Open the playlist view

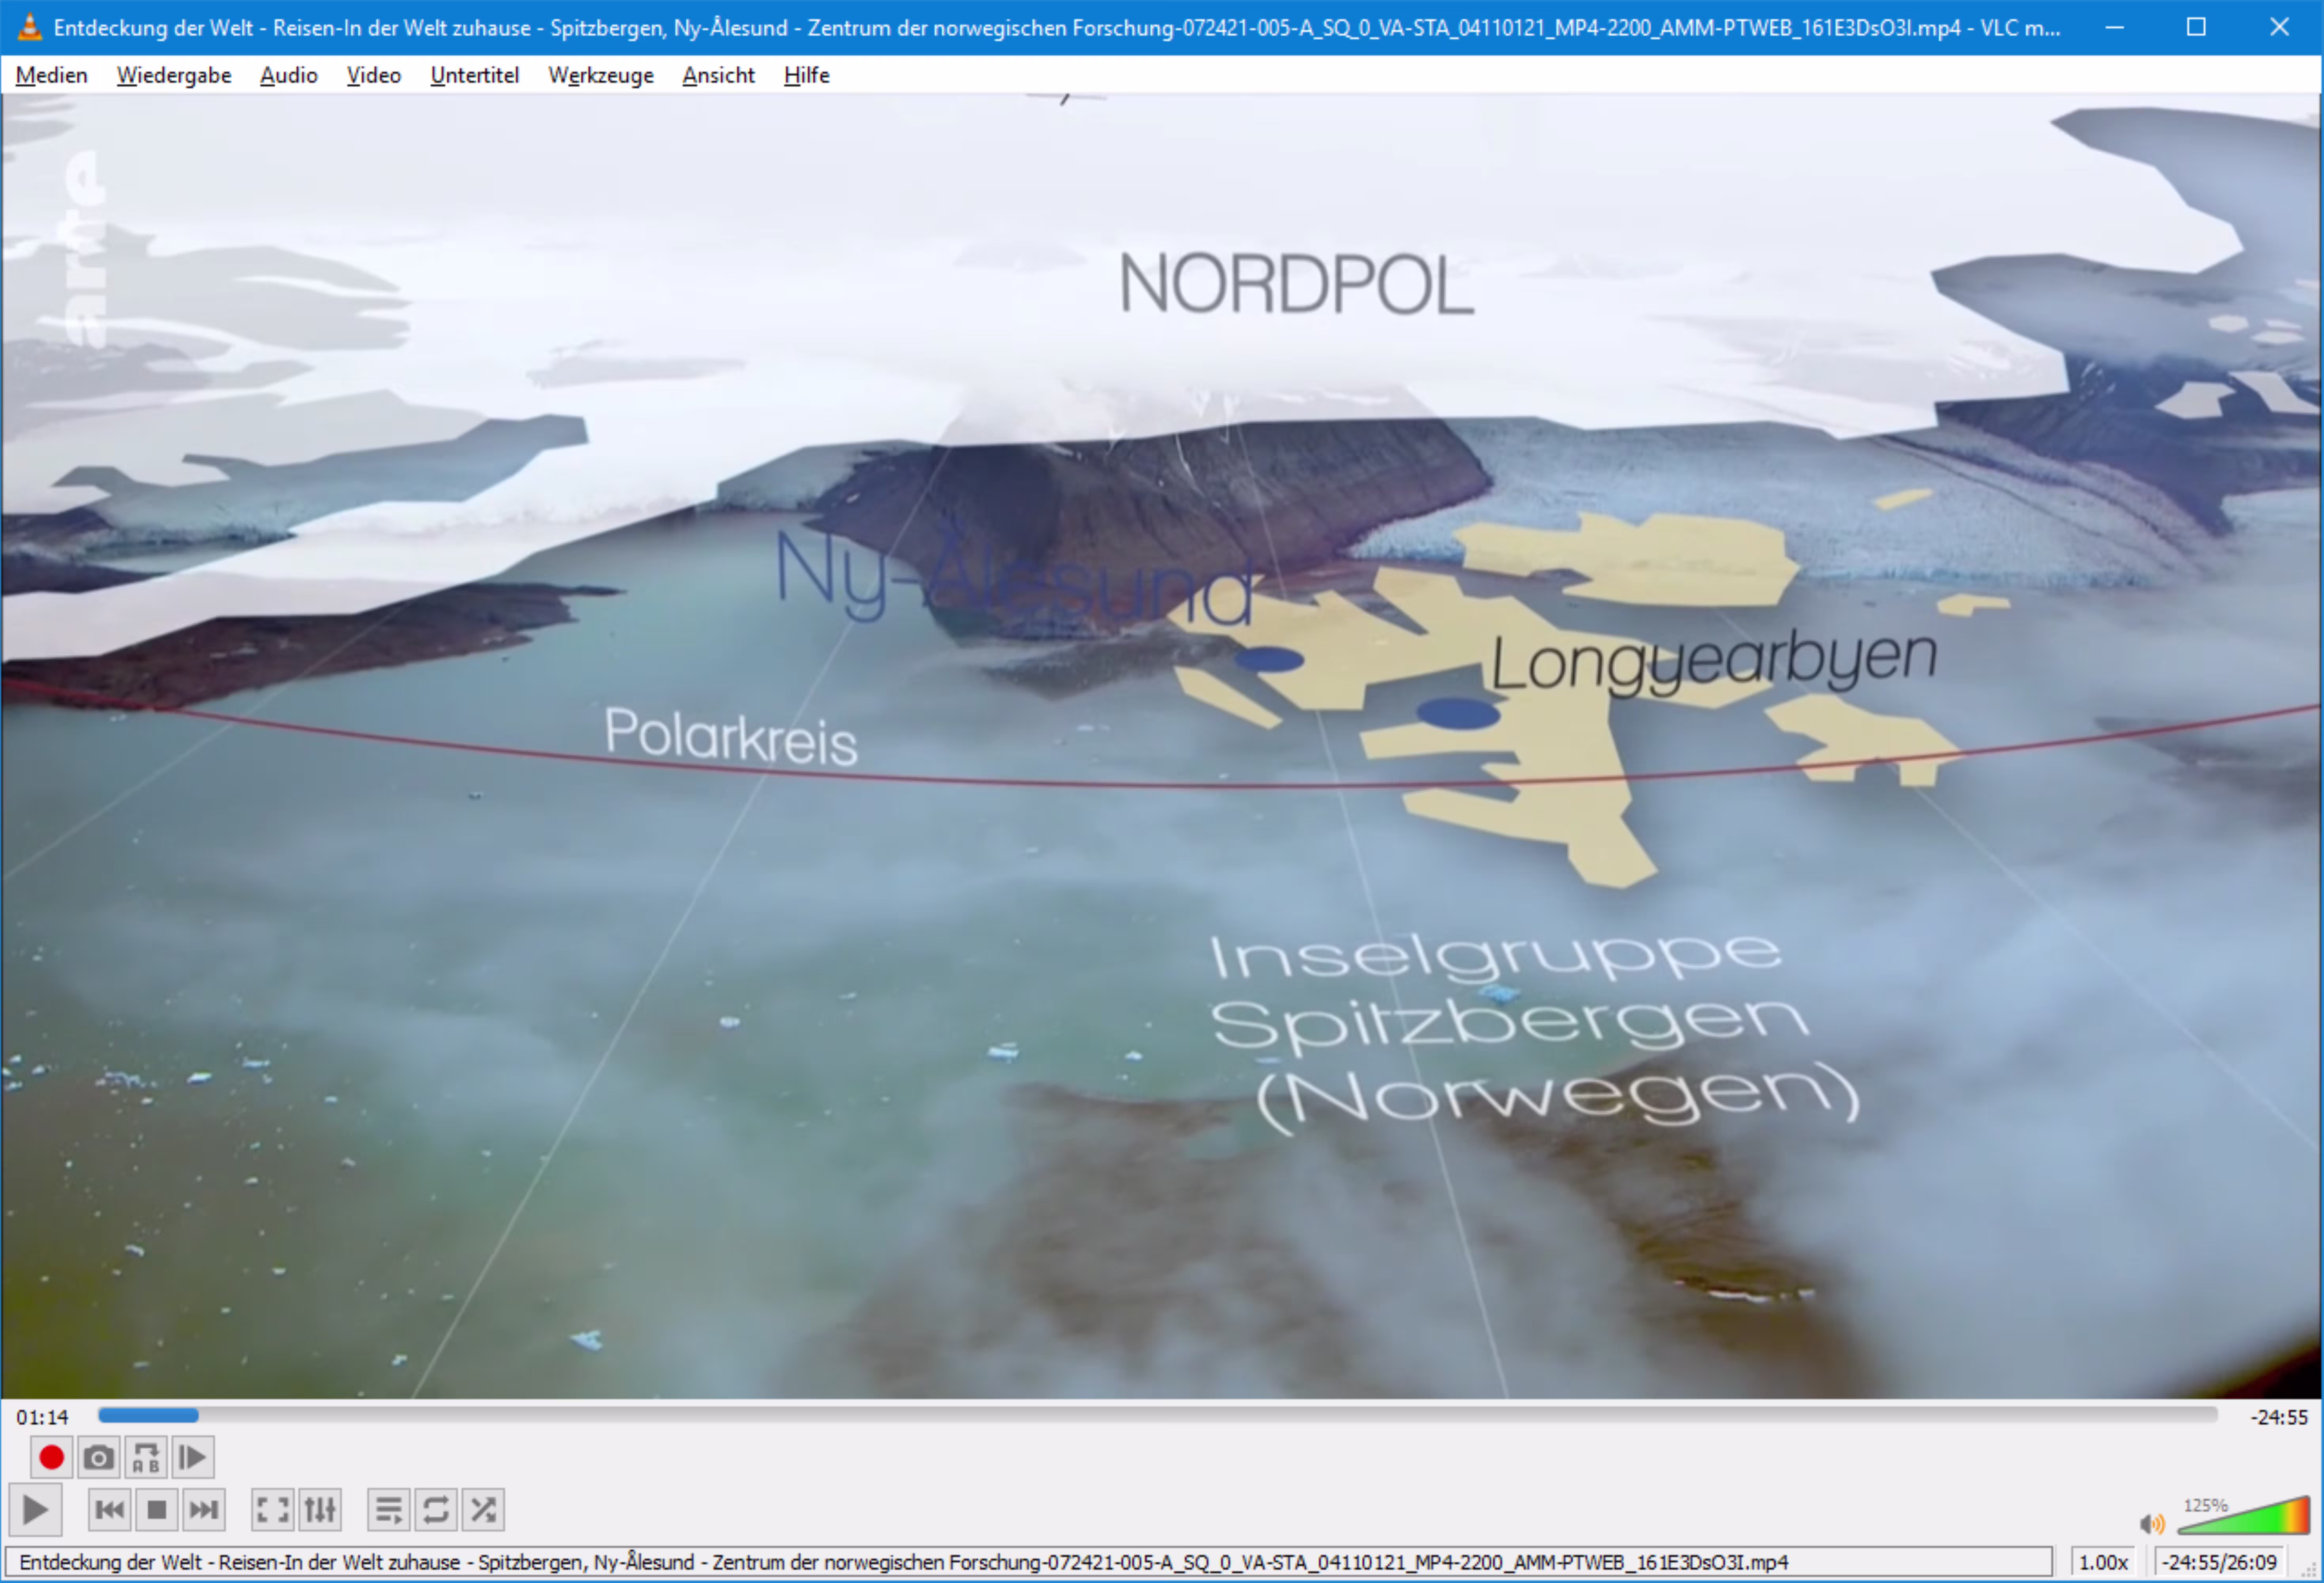[x=388, y=1509]
